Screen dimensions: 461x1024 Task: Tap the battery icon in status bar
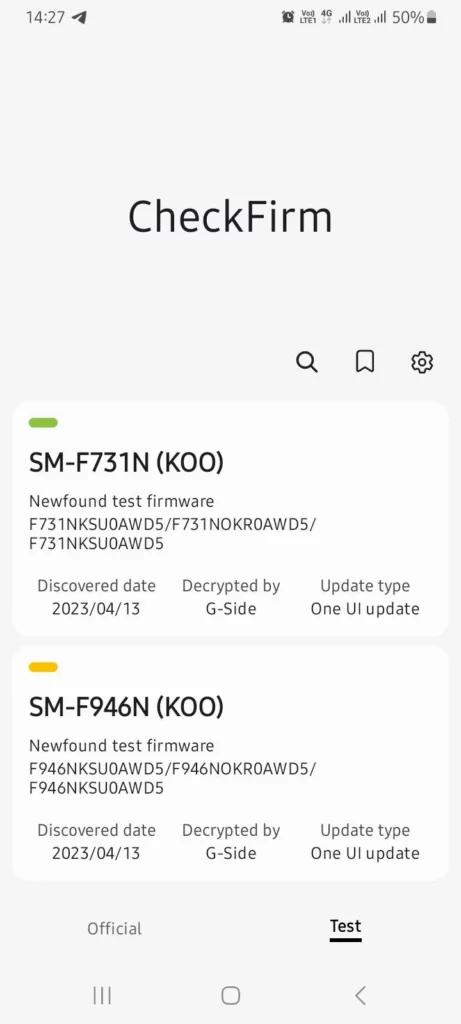pos(431,18)
